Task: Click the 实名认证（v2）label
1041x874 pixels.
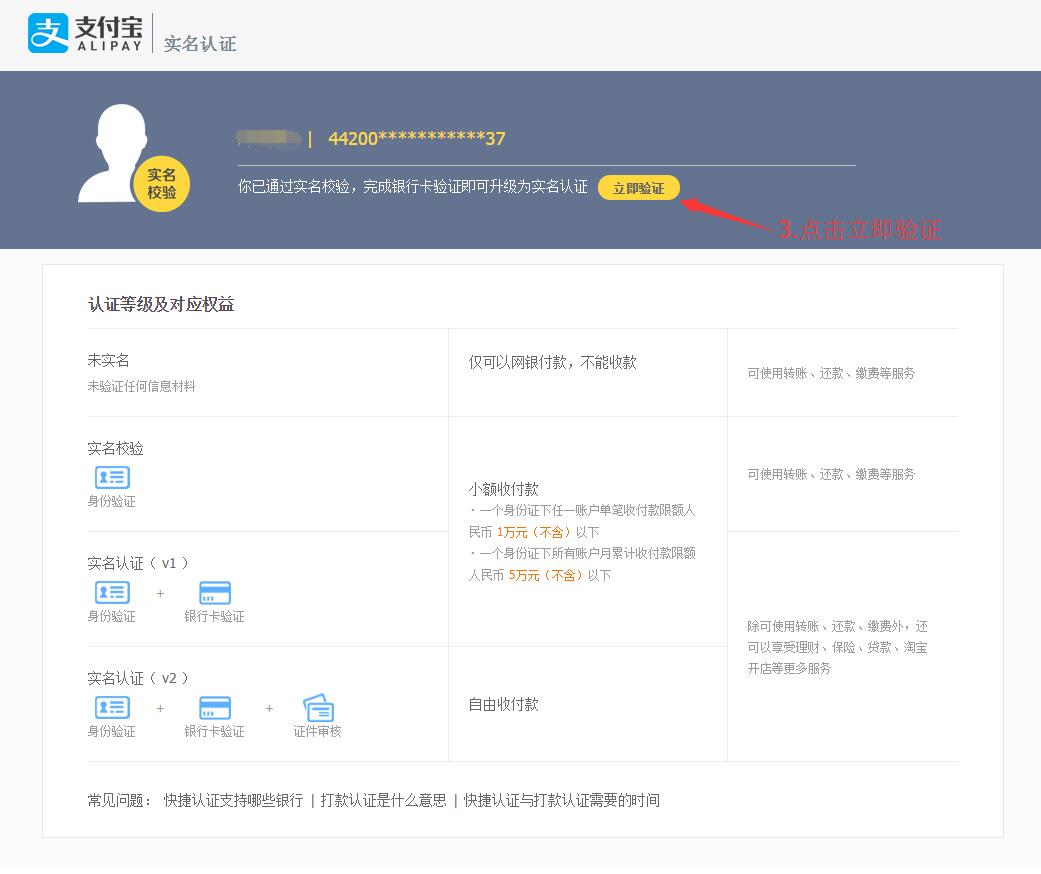Action: tap(138, 678)
